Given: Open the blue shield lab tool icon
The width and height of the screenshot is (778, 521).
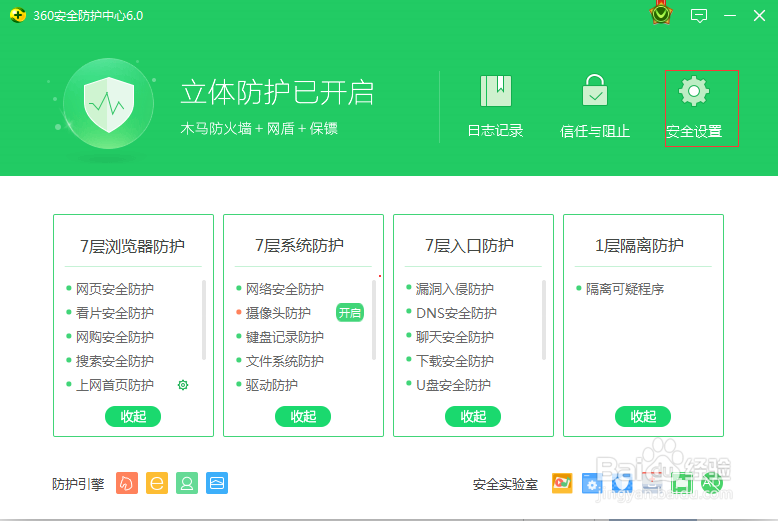Looking at the screenshot, I should tap(622, 483).
